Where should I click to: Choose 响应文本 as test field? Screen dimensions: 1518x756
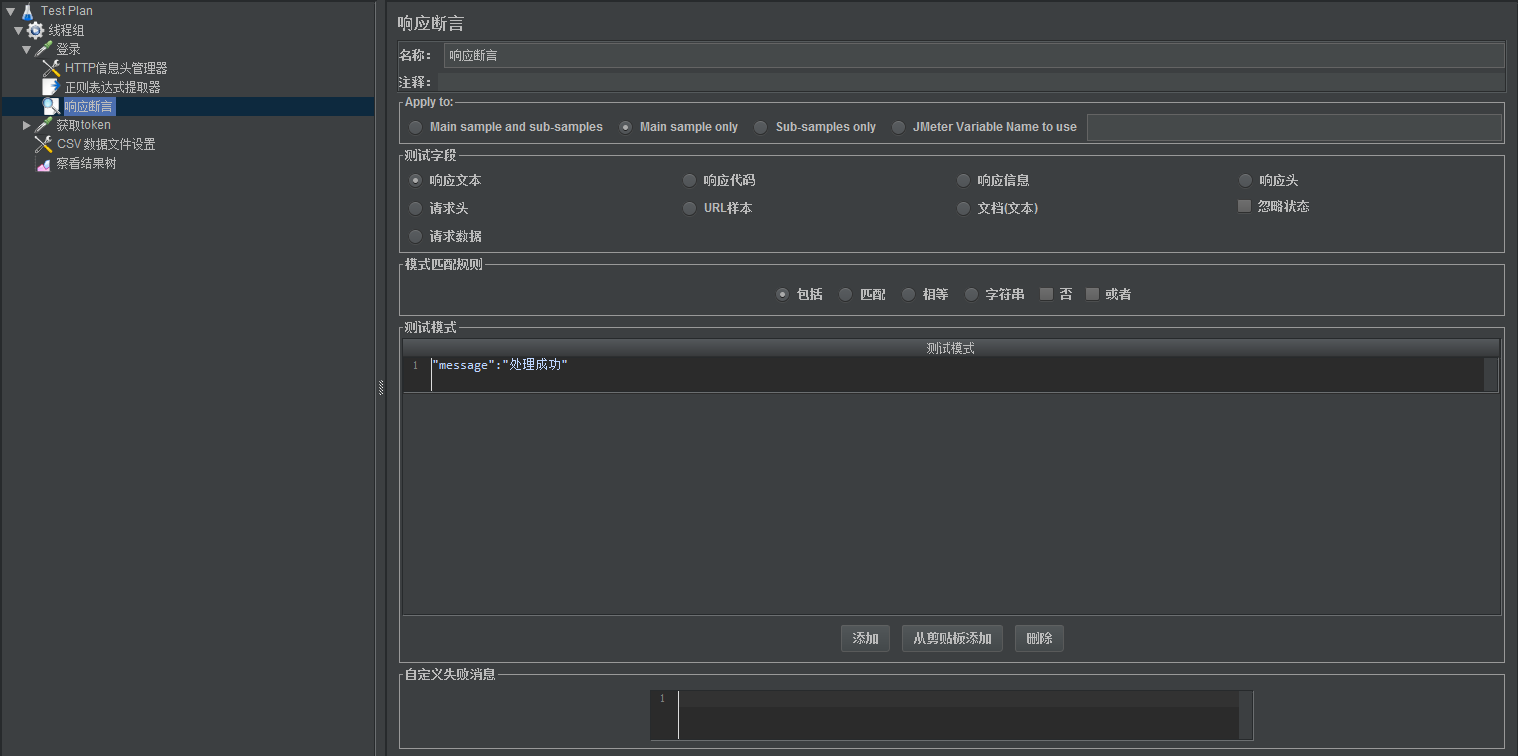coord(445,180)
